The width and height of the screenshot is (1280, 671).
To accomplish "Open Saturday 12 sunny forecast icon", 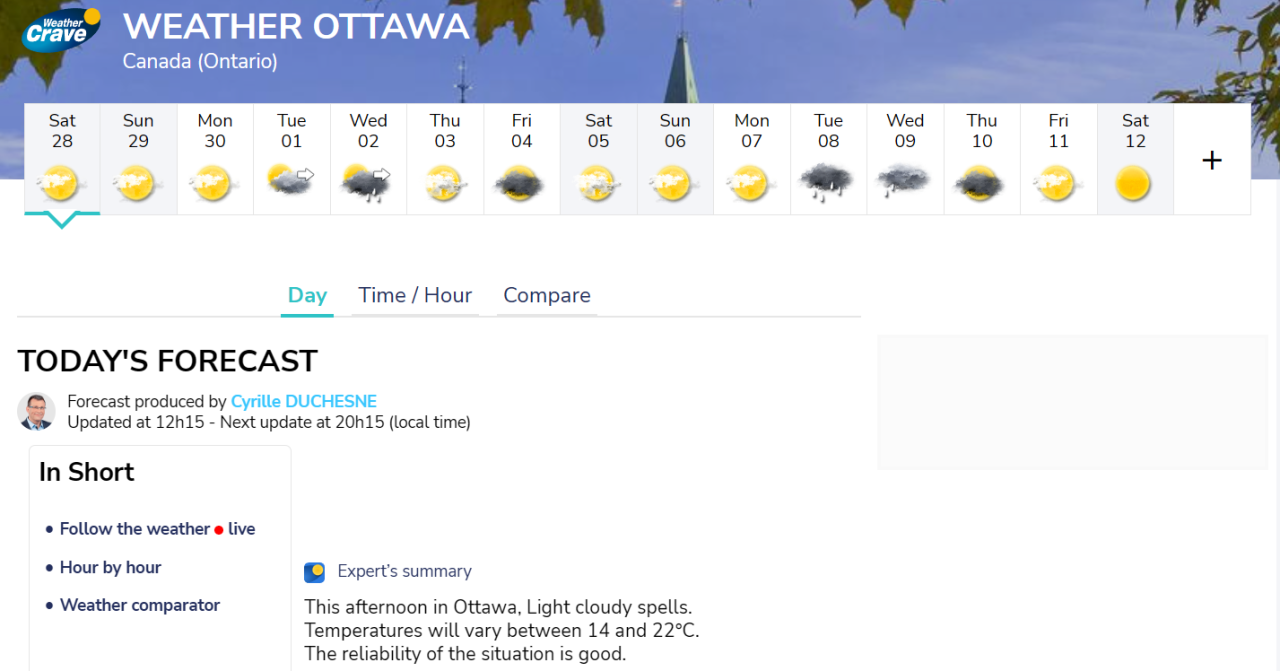I will click(x=1134, y=184).
